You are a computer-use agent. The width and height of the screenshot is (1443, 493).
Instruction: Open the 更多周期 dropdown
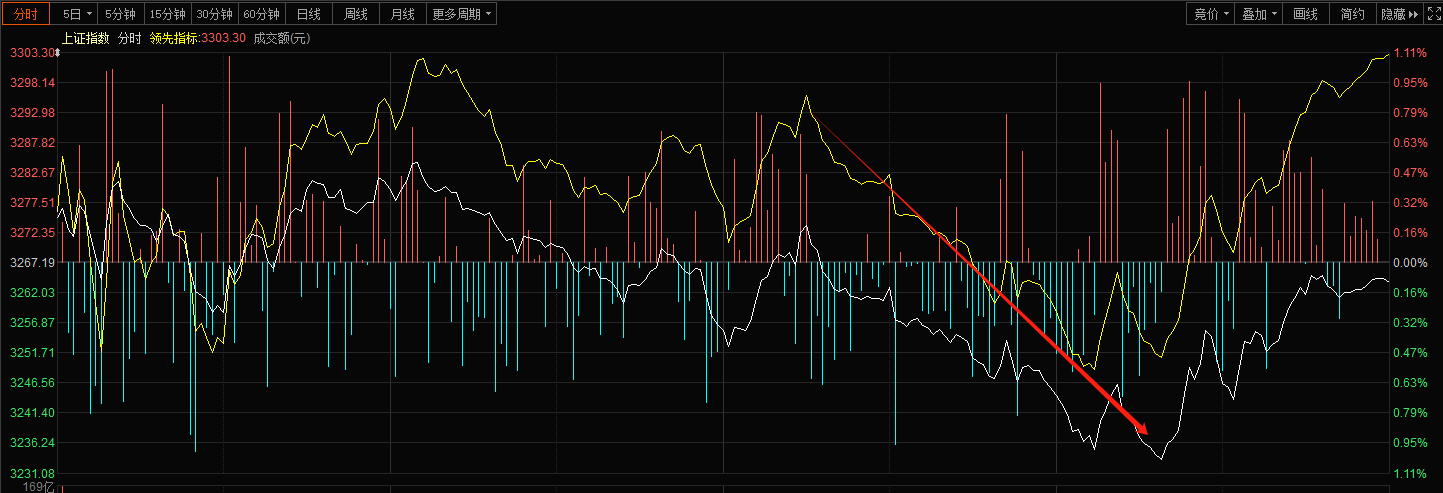coord(461,14)
